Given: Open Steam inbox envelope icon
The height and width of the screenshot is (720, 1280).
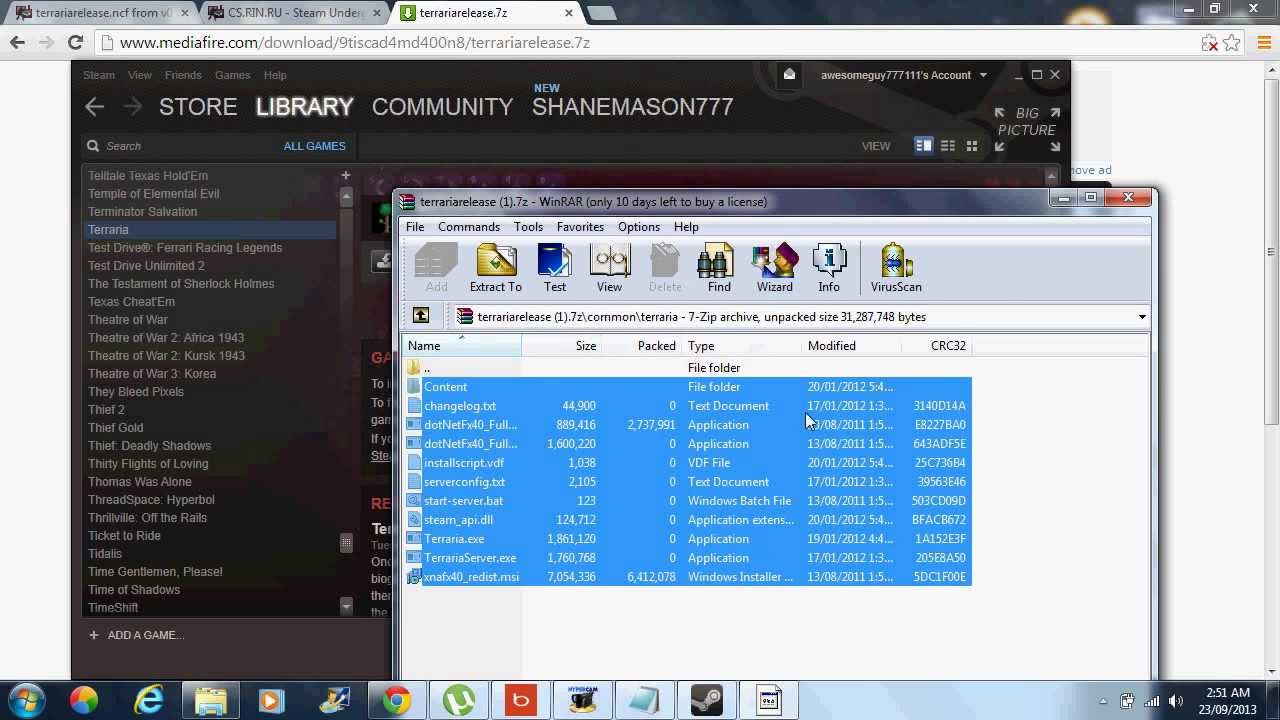Looking at the screenshot, I should (x=789, y=74).
